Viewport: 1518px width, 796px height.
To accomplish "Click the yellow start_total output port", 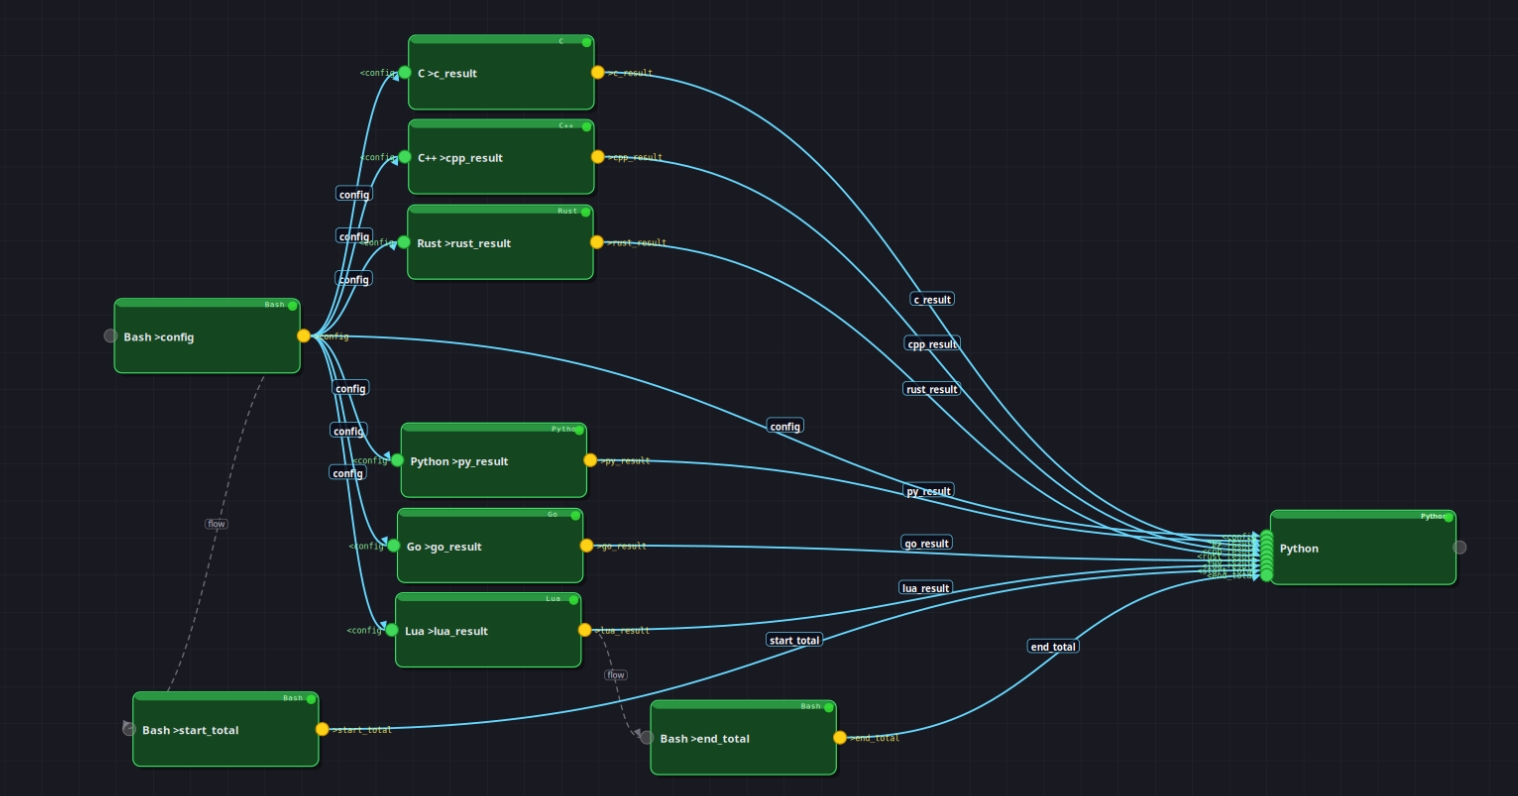I will (x=322, y=730).
